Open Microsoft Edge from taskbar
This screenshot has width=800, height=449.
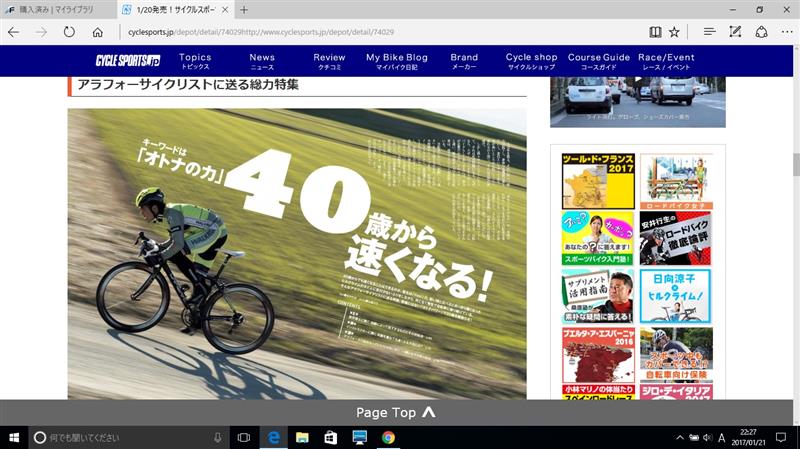[x=273, y=437]
